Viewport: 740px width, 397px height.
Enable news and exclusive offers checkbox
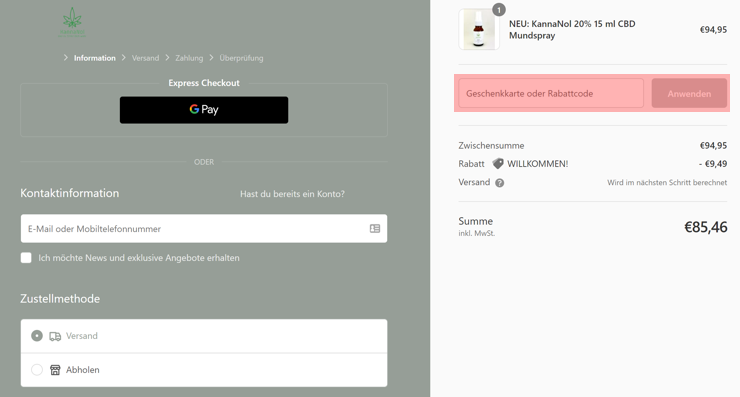click(x=26, y=258)
